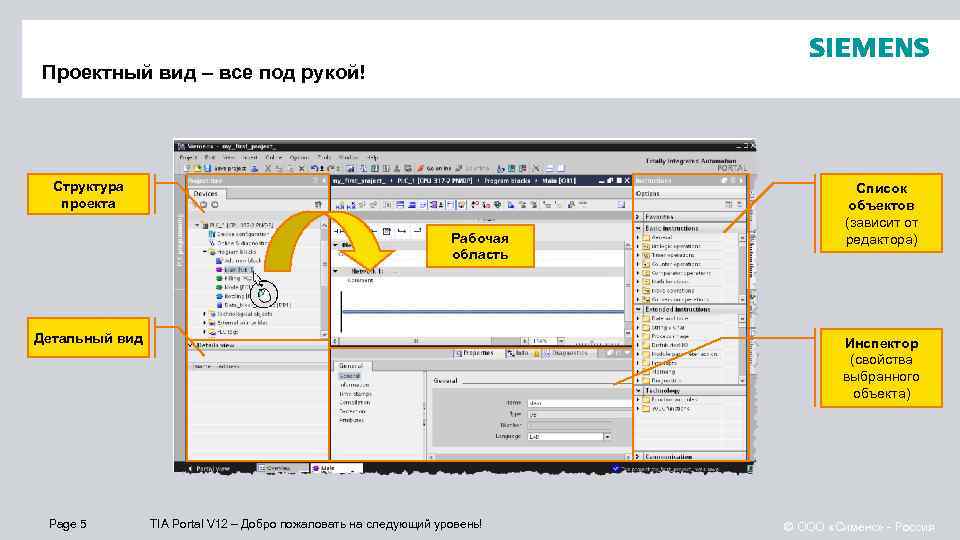Open the Language dropdown in inspector
This screenshot has width=960, height=540.
pos(607,437)
